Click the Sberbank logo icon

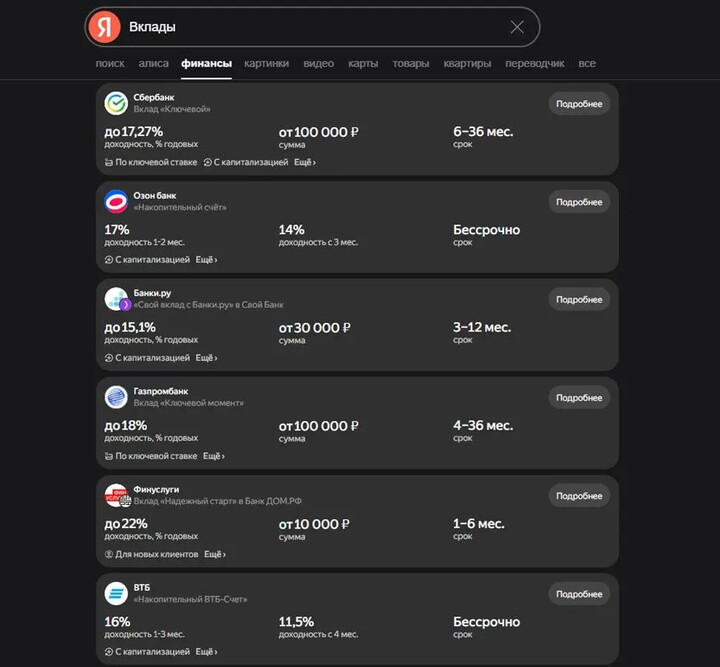click(116, 103)
